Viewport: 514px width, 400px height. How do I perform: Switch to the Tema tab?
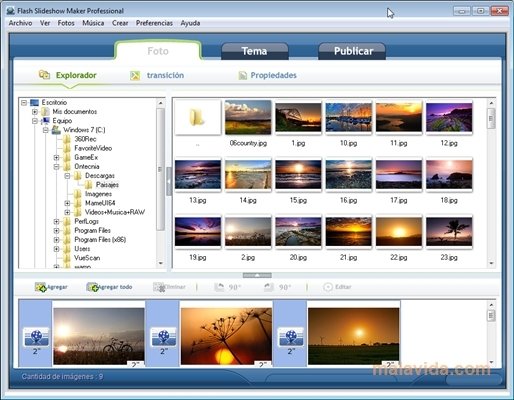255,51
